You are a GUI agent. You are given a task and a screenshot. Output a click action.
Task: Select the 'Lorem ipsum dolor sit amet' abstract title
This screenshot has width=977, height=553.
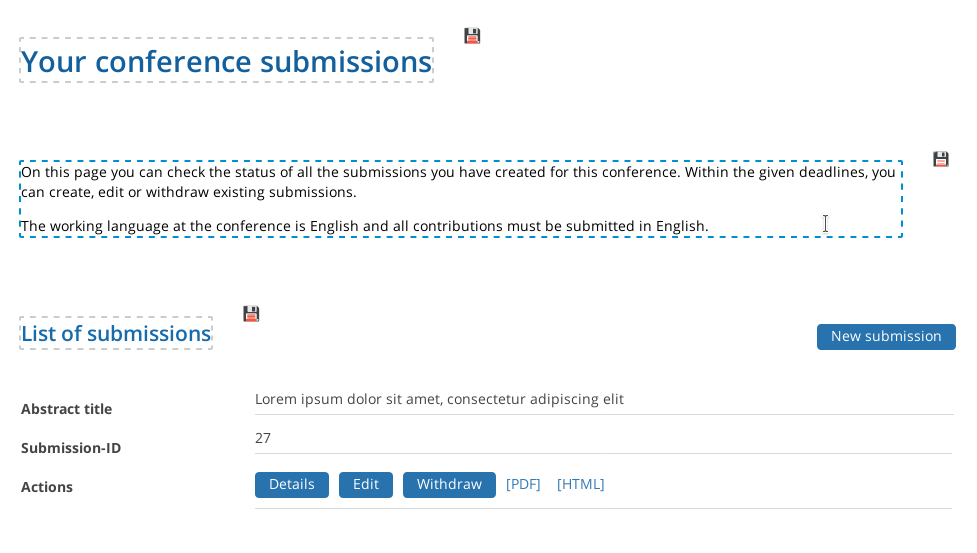[439, 399]
